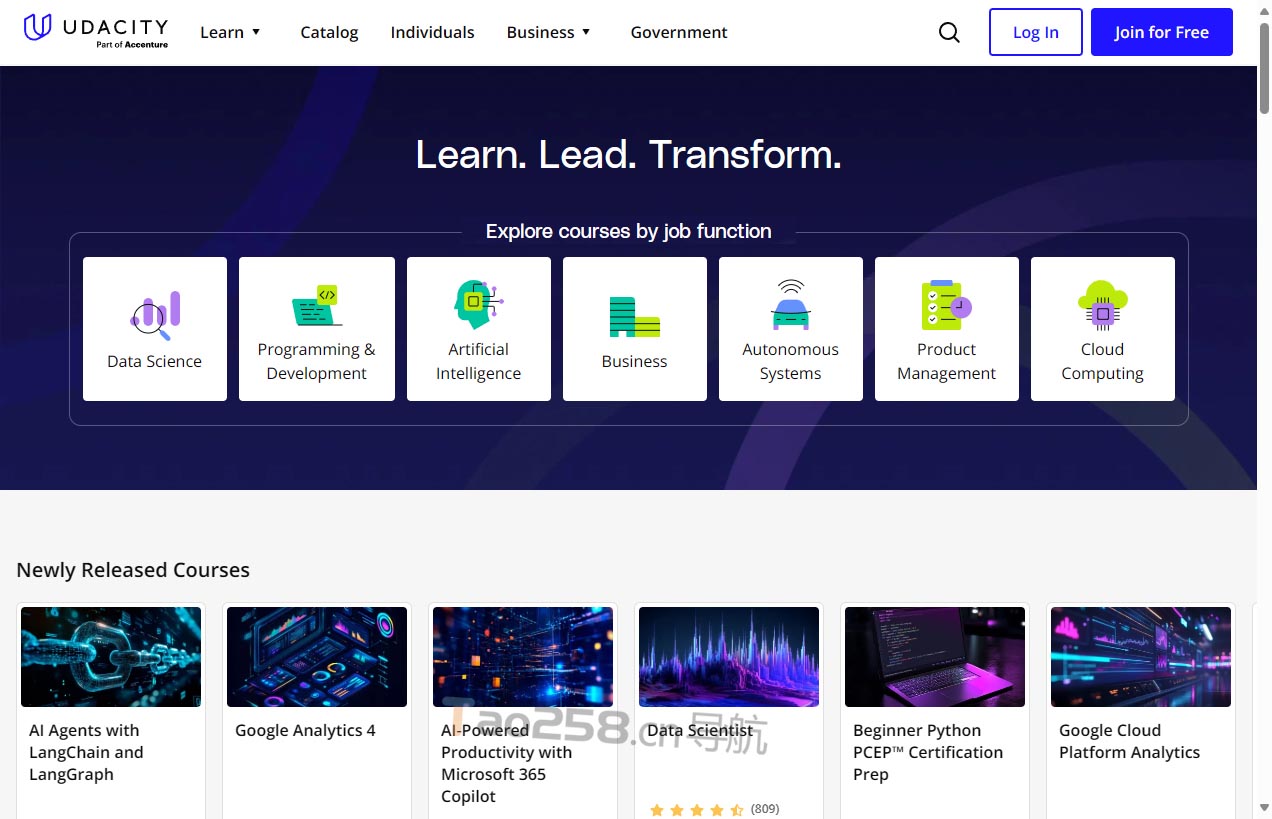This screenshot has height=819, width=1272.
Task: Select the Cloud Computing label
Action: tap(1103, 361)
